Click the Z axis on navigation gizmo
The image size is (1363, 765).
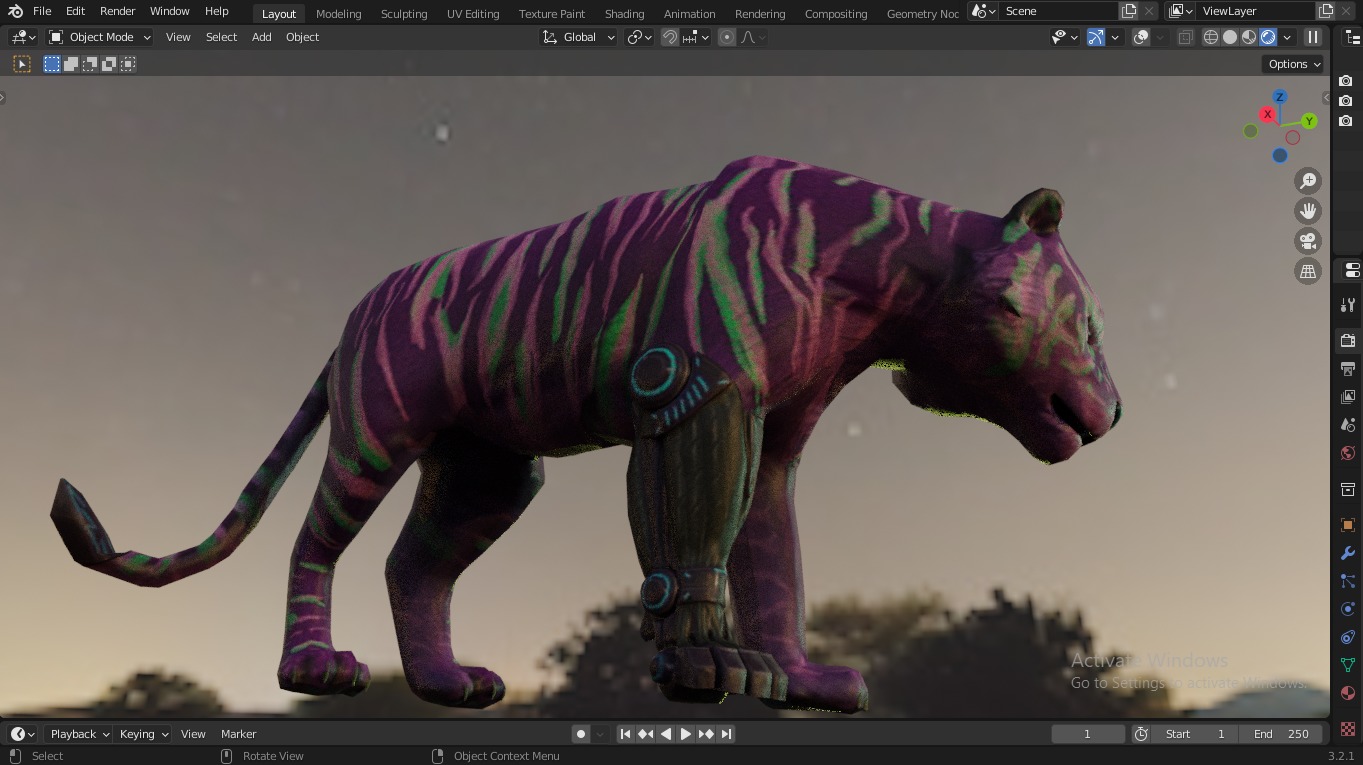tap(1279, 97)
